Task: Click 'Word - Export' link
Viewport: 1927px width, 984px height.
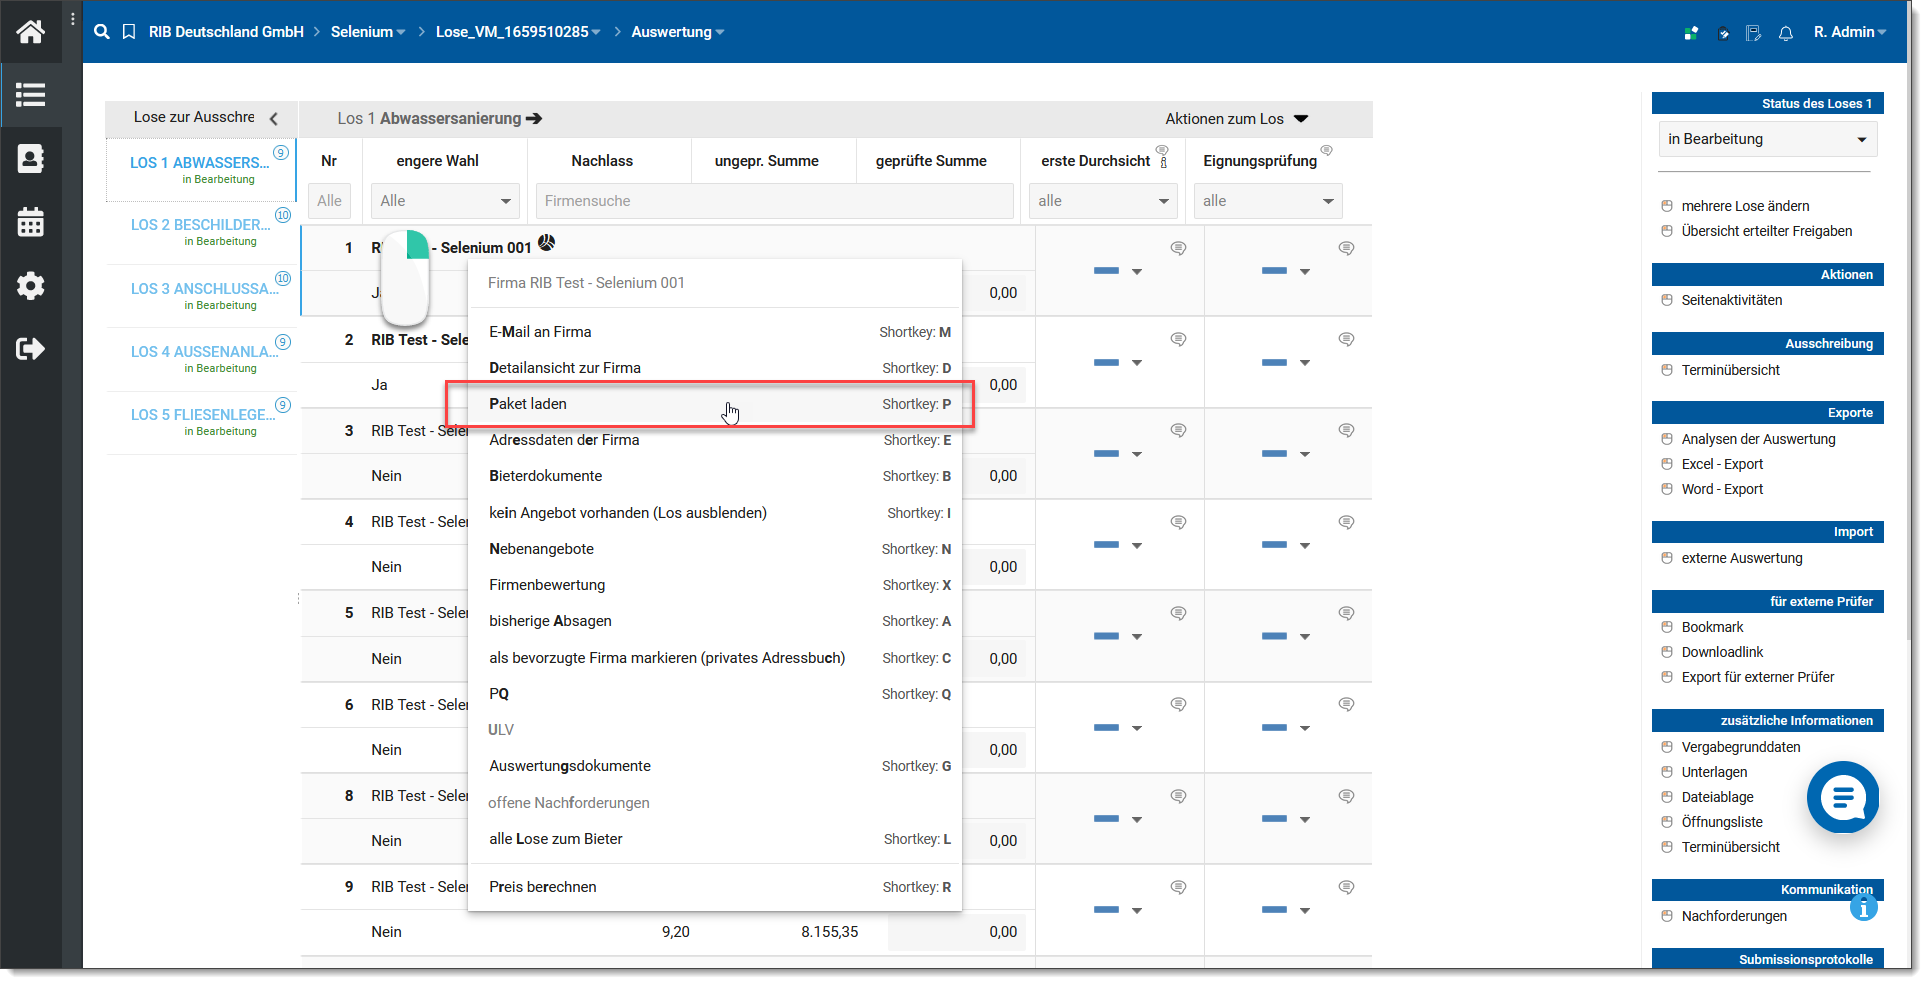Action: (1722, 489)
